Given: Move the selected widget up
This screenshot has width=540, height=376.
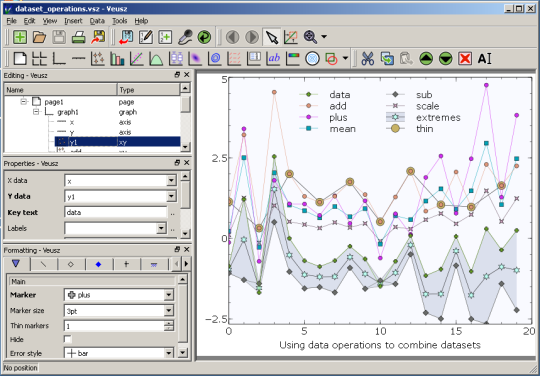Looking at the screenshot, I should pyautogui.click(x=426, y=59).
